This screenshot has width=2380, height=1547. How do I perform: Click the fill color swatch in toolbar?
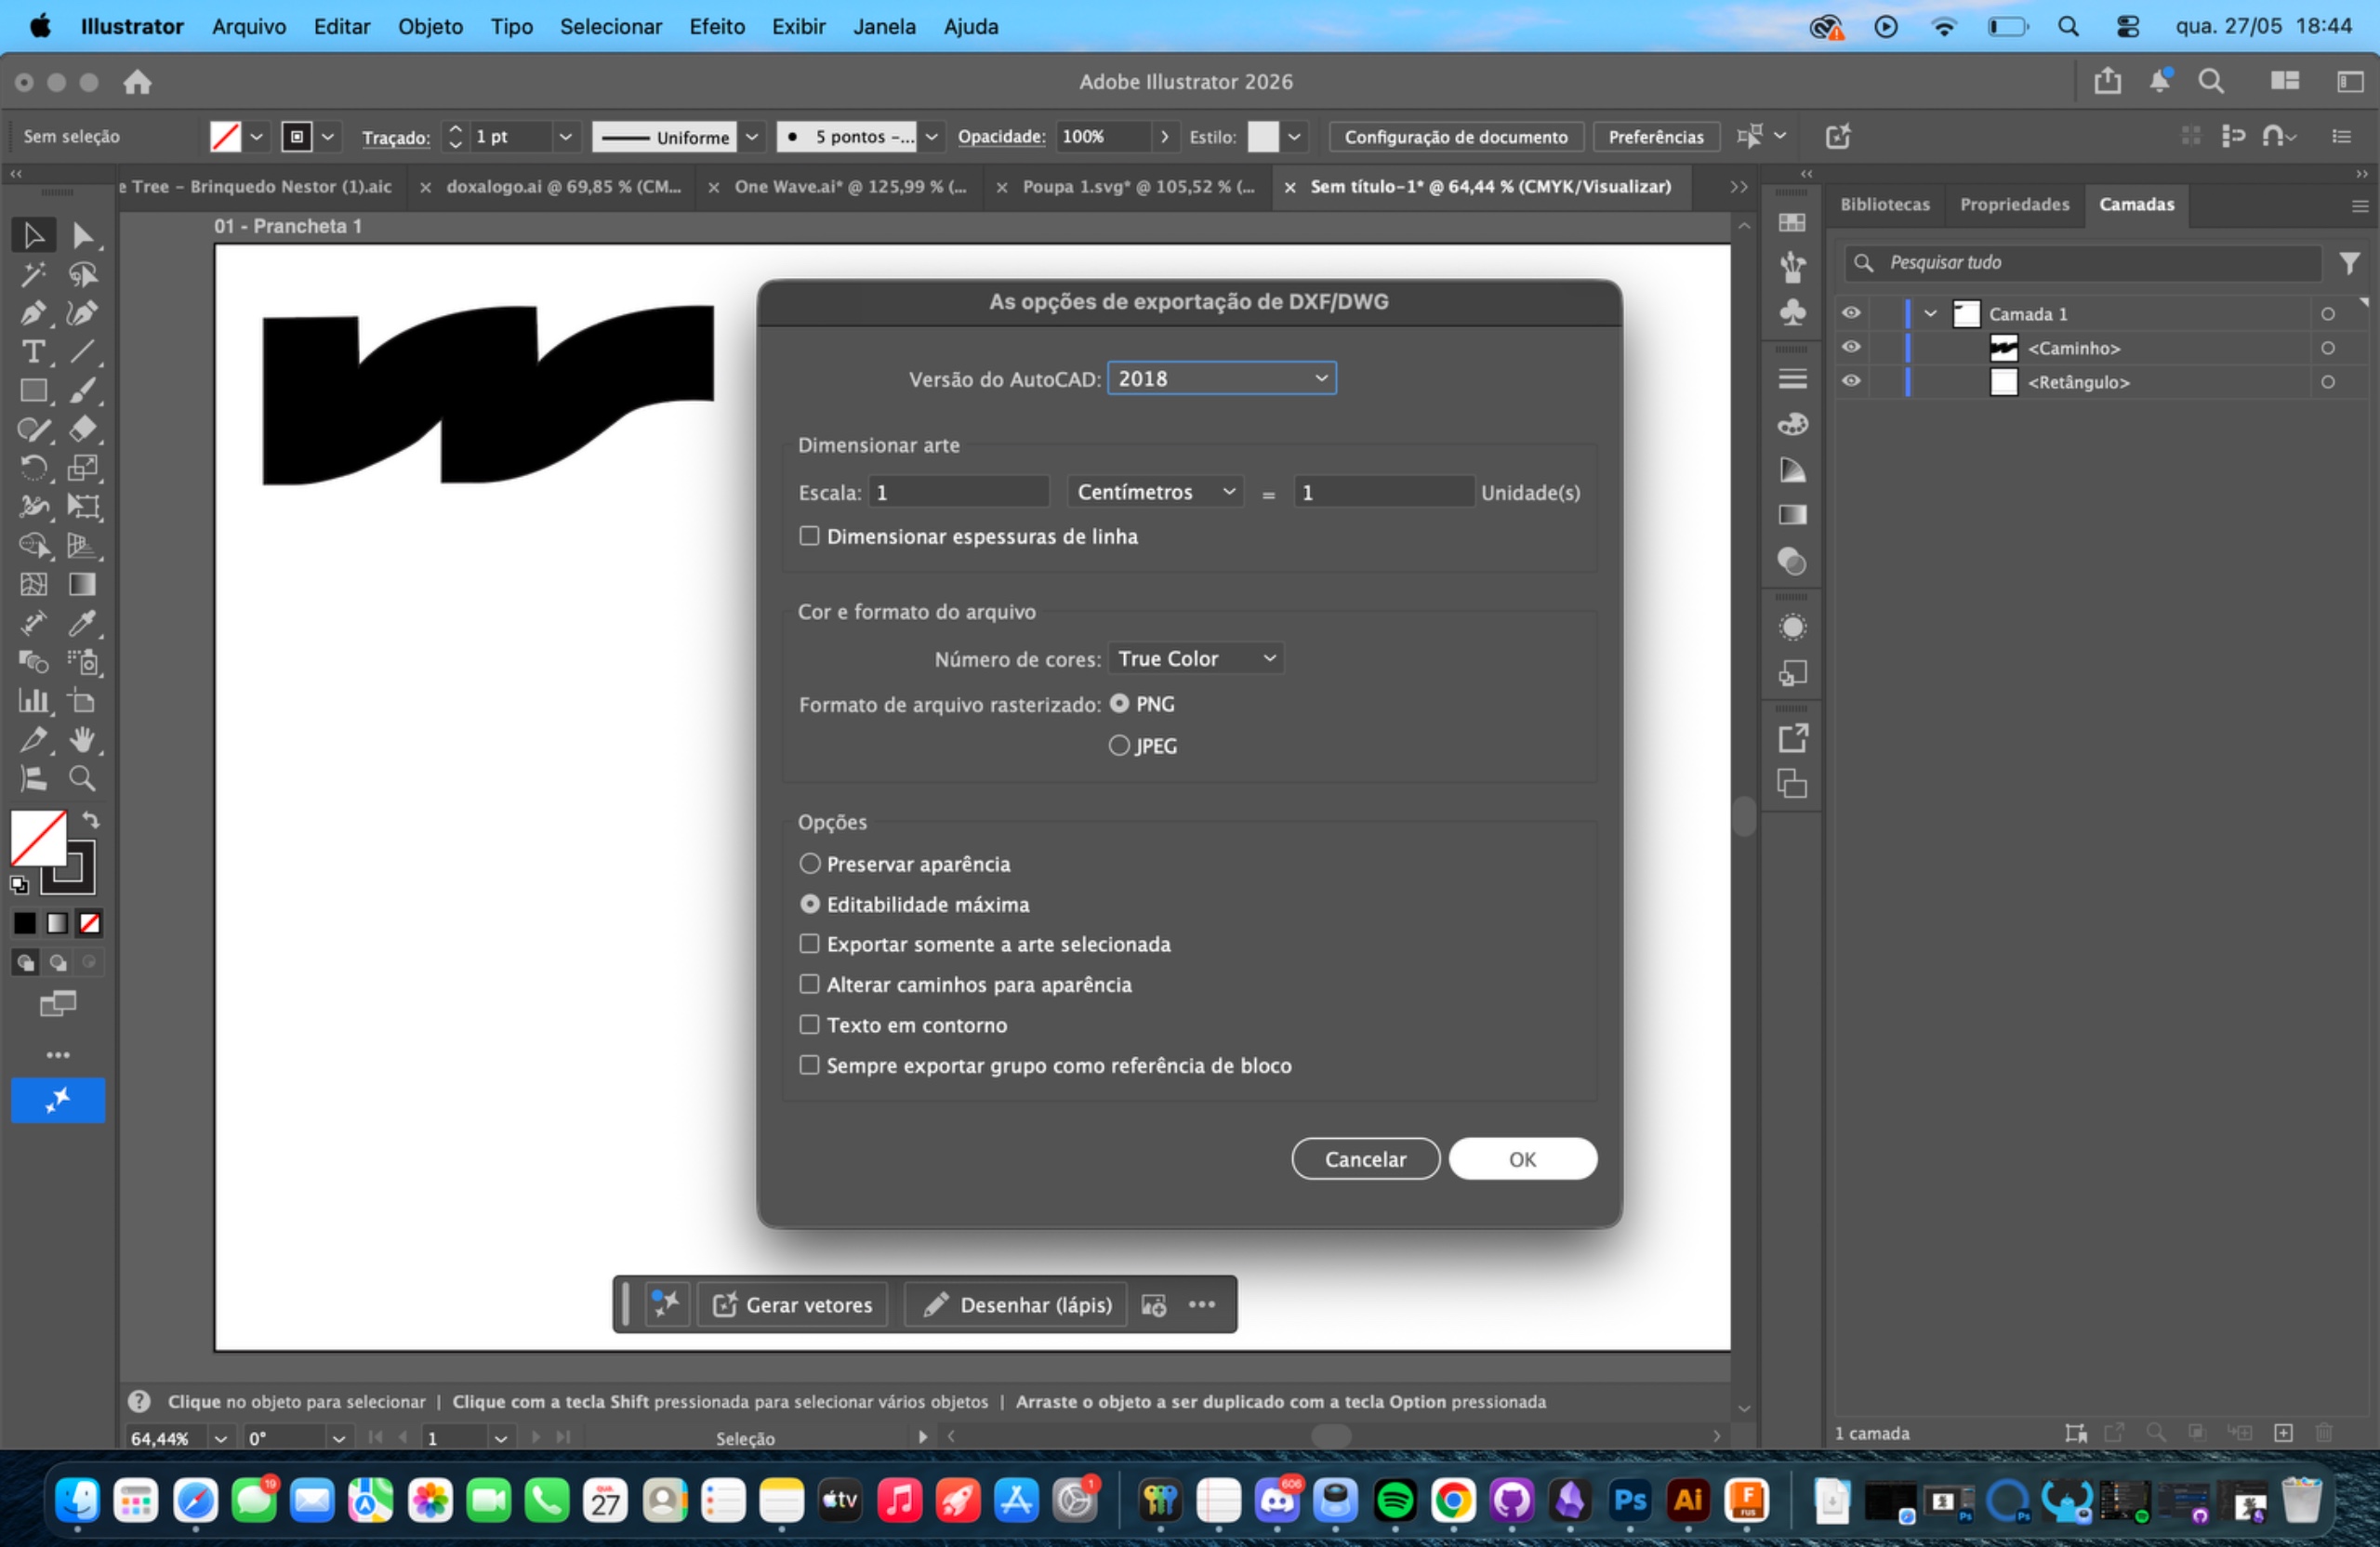click(38, 838)
